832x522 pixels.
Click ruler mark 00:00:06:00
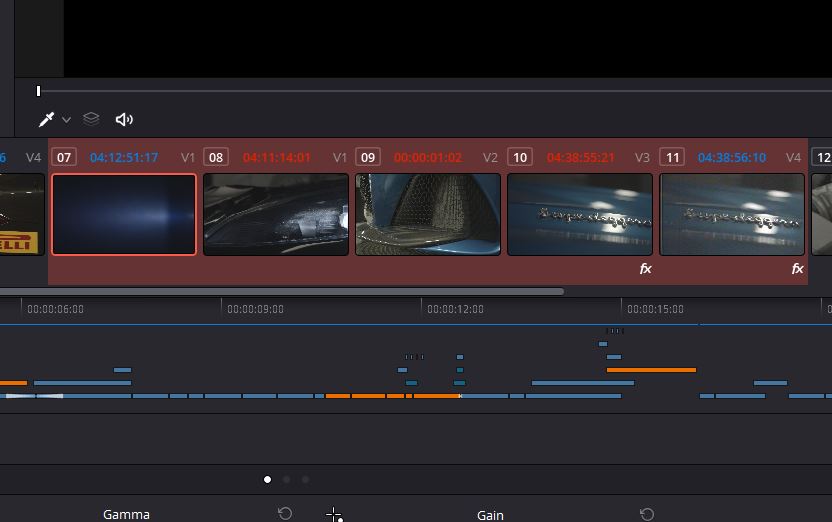pyautogui.click(x=55, y=309)
